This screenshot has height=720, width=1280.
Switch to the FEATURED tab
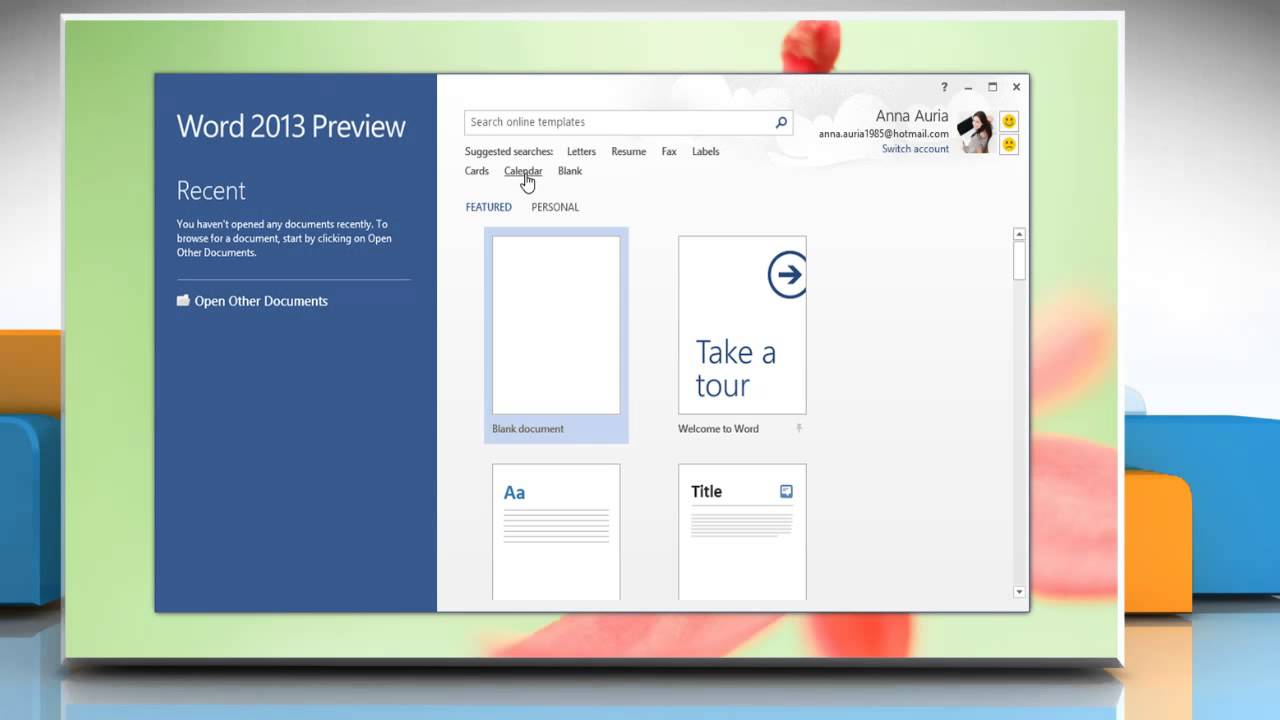click(x=488, y=207)
